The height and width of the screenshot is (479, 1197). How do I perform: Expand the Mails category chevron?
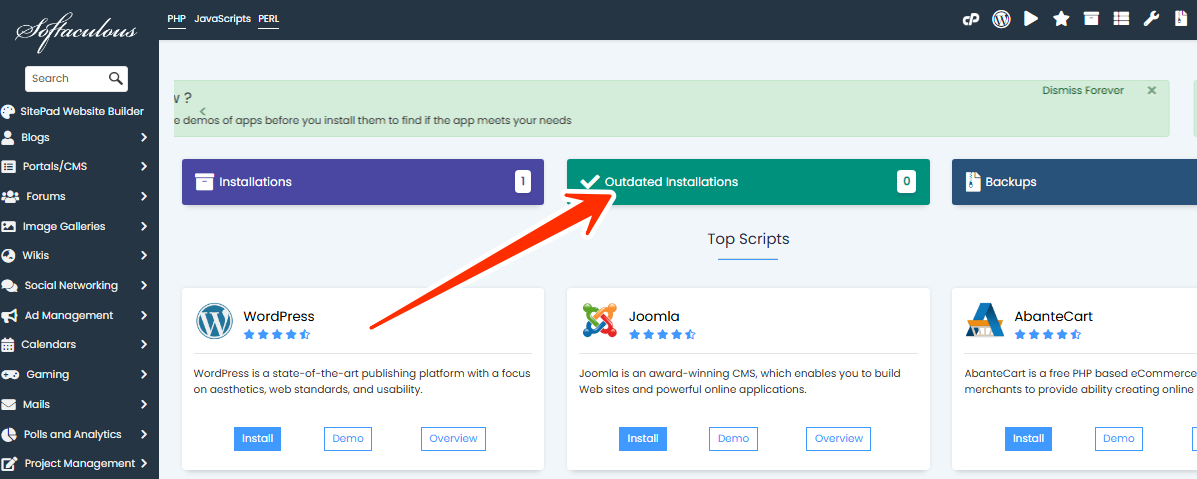[144, 404]
